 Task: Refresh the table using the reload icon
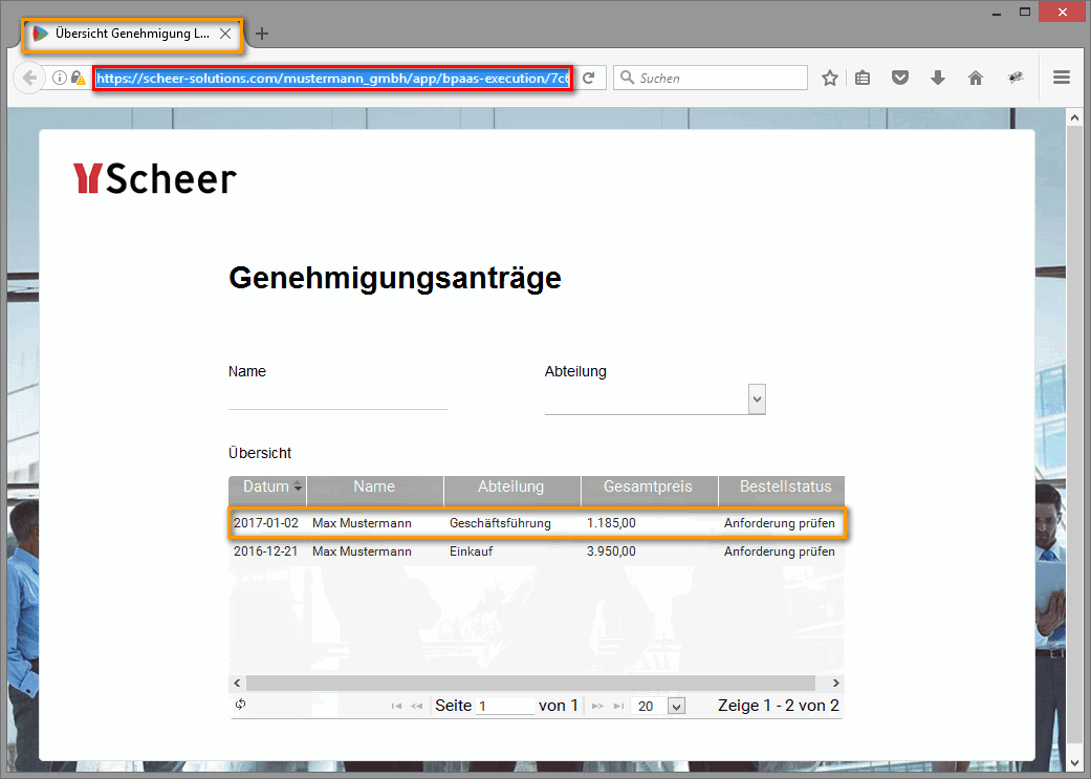(x=240, y=705)
